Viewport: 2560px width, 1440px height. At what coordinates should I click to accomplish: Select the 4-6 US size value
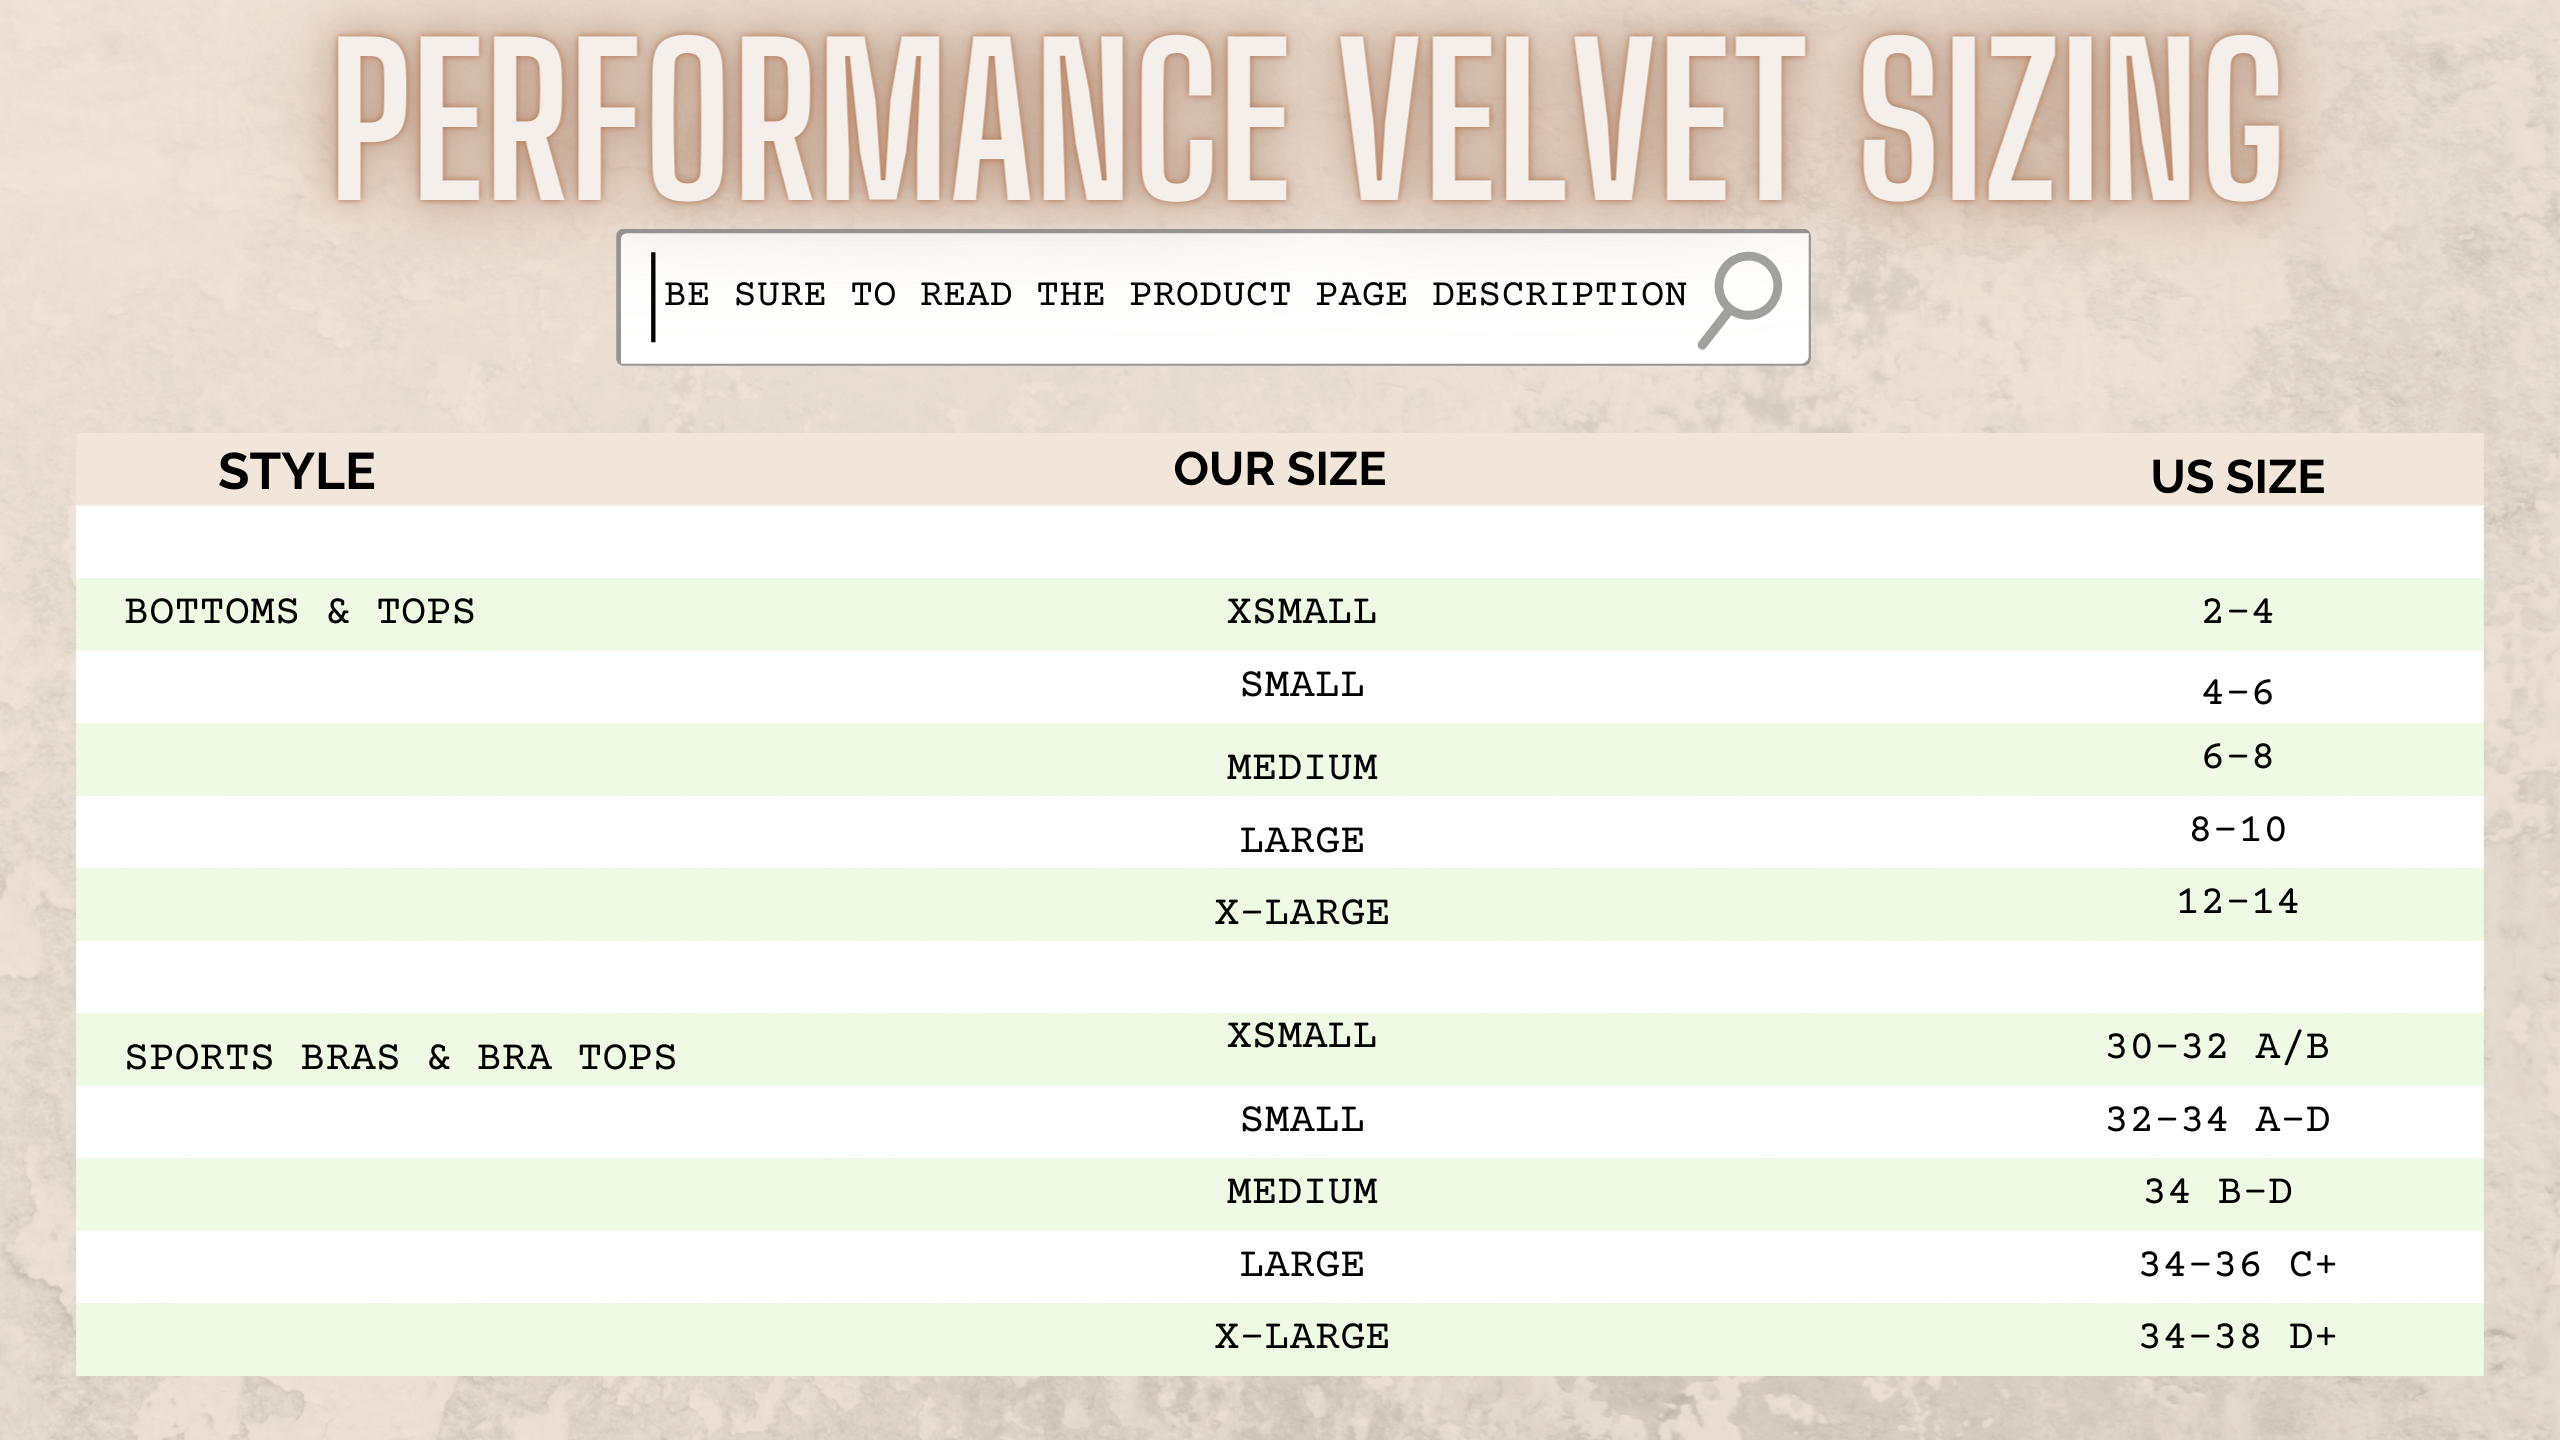coord(2237,692)
